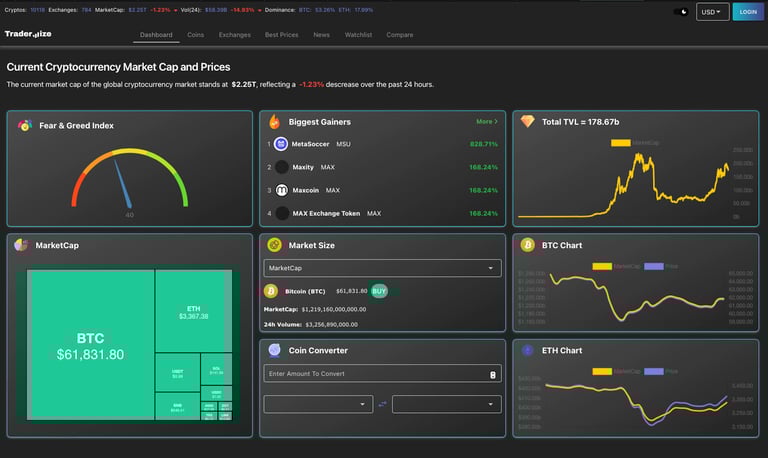Image resolution: width=768 pixels, height=458 pixels.
Task: Focus the Enter Amount To Convert field
Action: click(x=382, y=373)
